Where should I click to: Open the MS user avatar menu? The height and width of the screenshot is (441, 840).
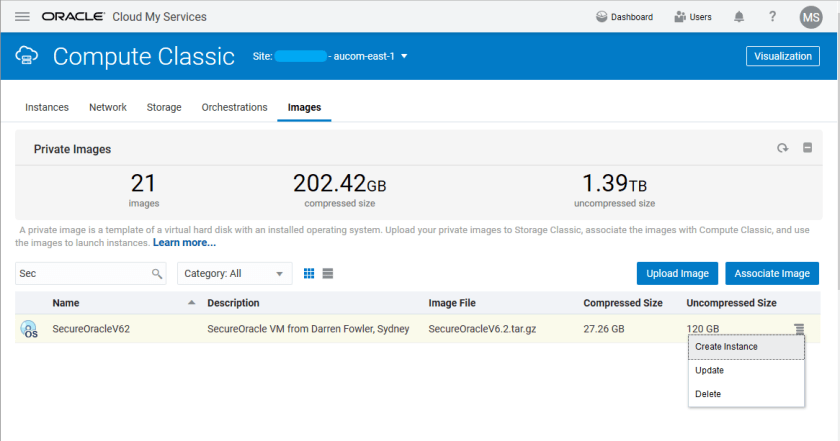[810, 17]
